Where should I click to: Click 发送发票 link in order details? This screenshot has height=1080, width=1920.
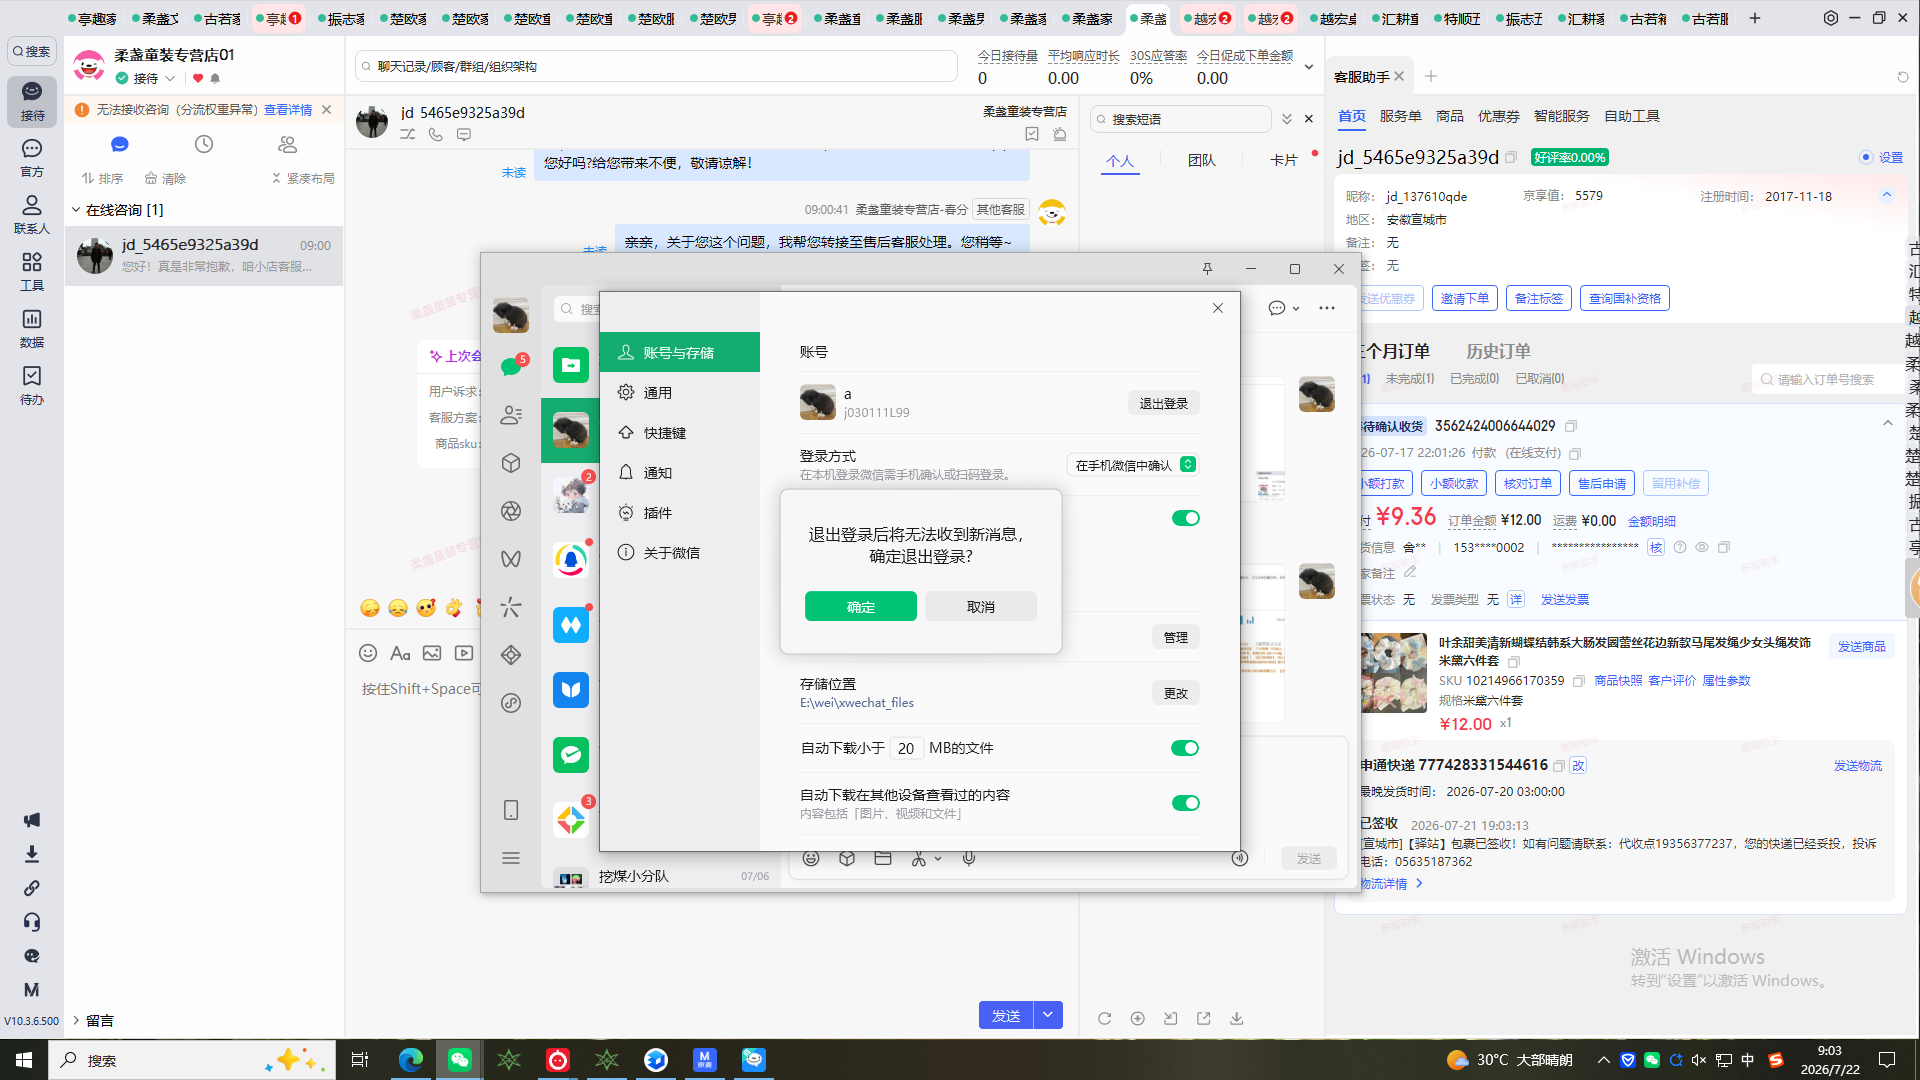pyautogui.click(x=1565, y=599)
